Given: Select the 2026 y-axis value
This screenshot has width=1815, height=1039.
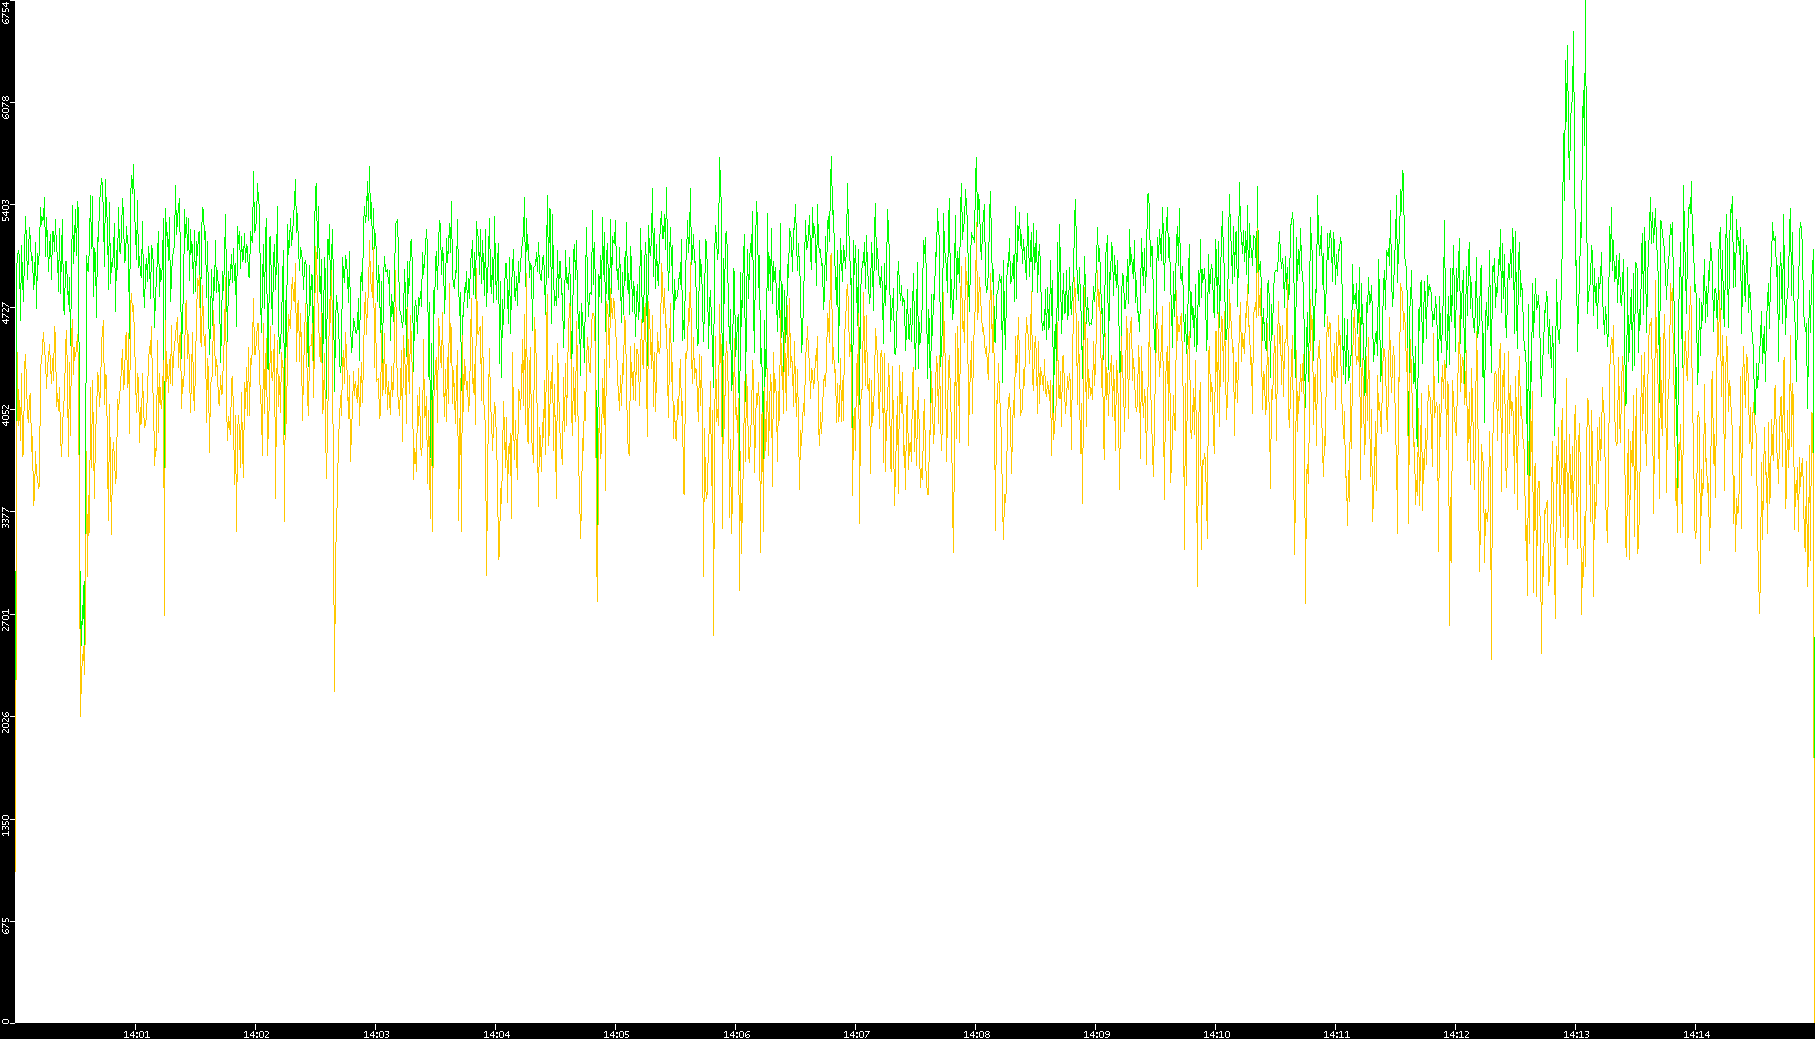Looking at the screenshot, I should click(x=6, y=722).
